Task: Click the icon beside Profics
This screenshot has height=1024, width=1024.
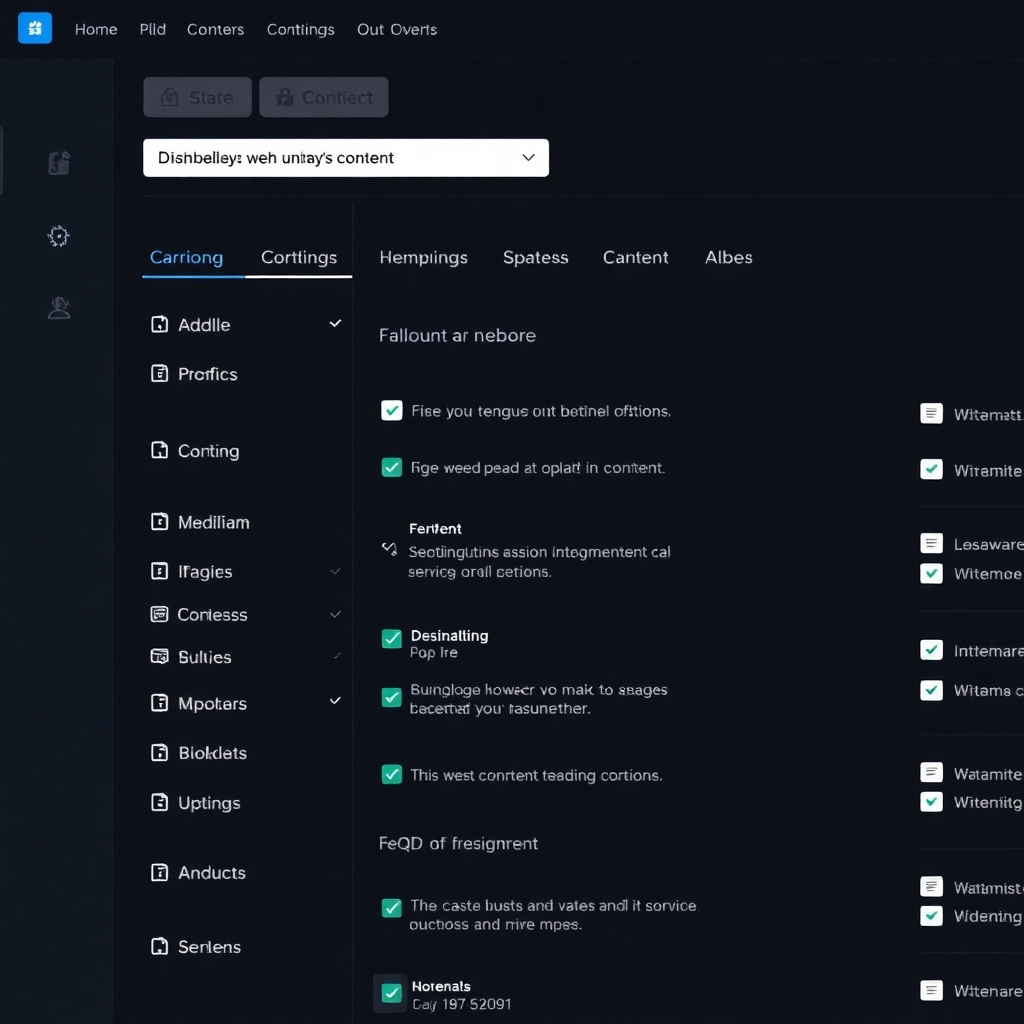Action: coord(160,374)
